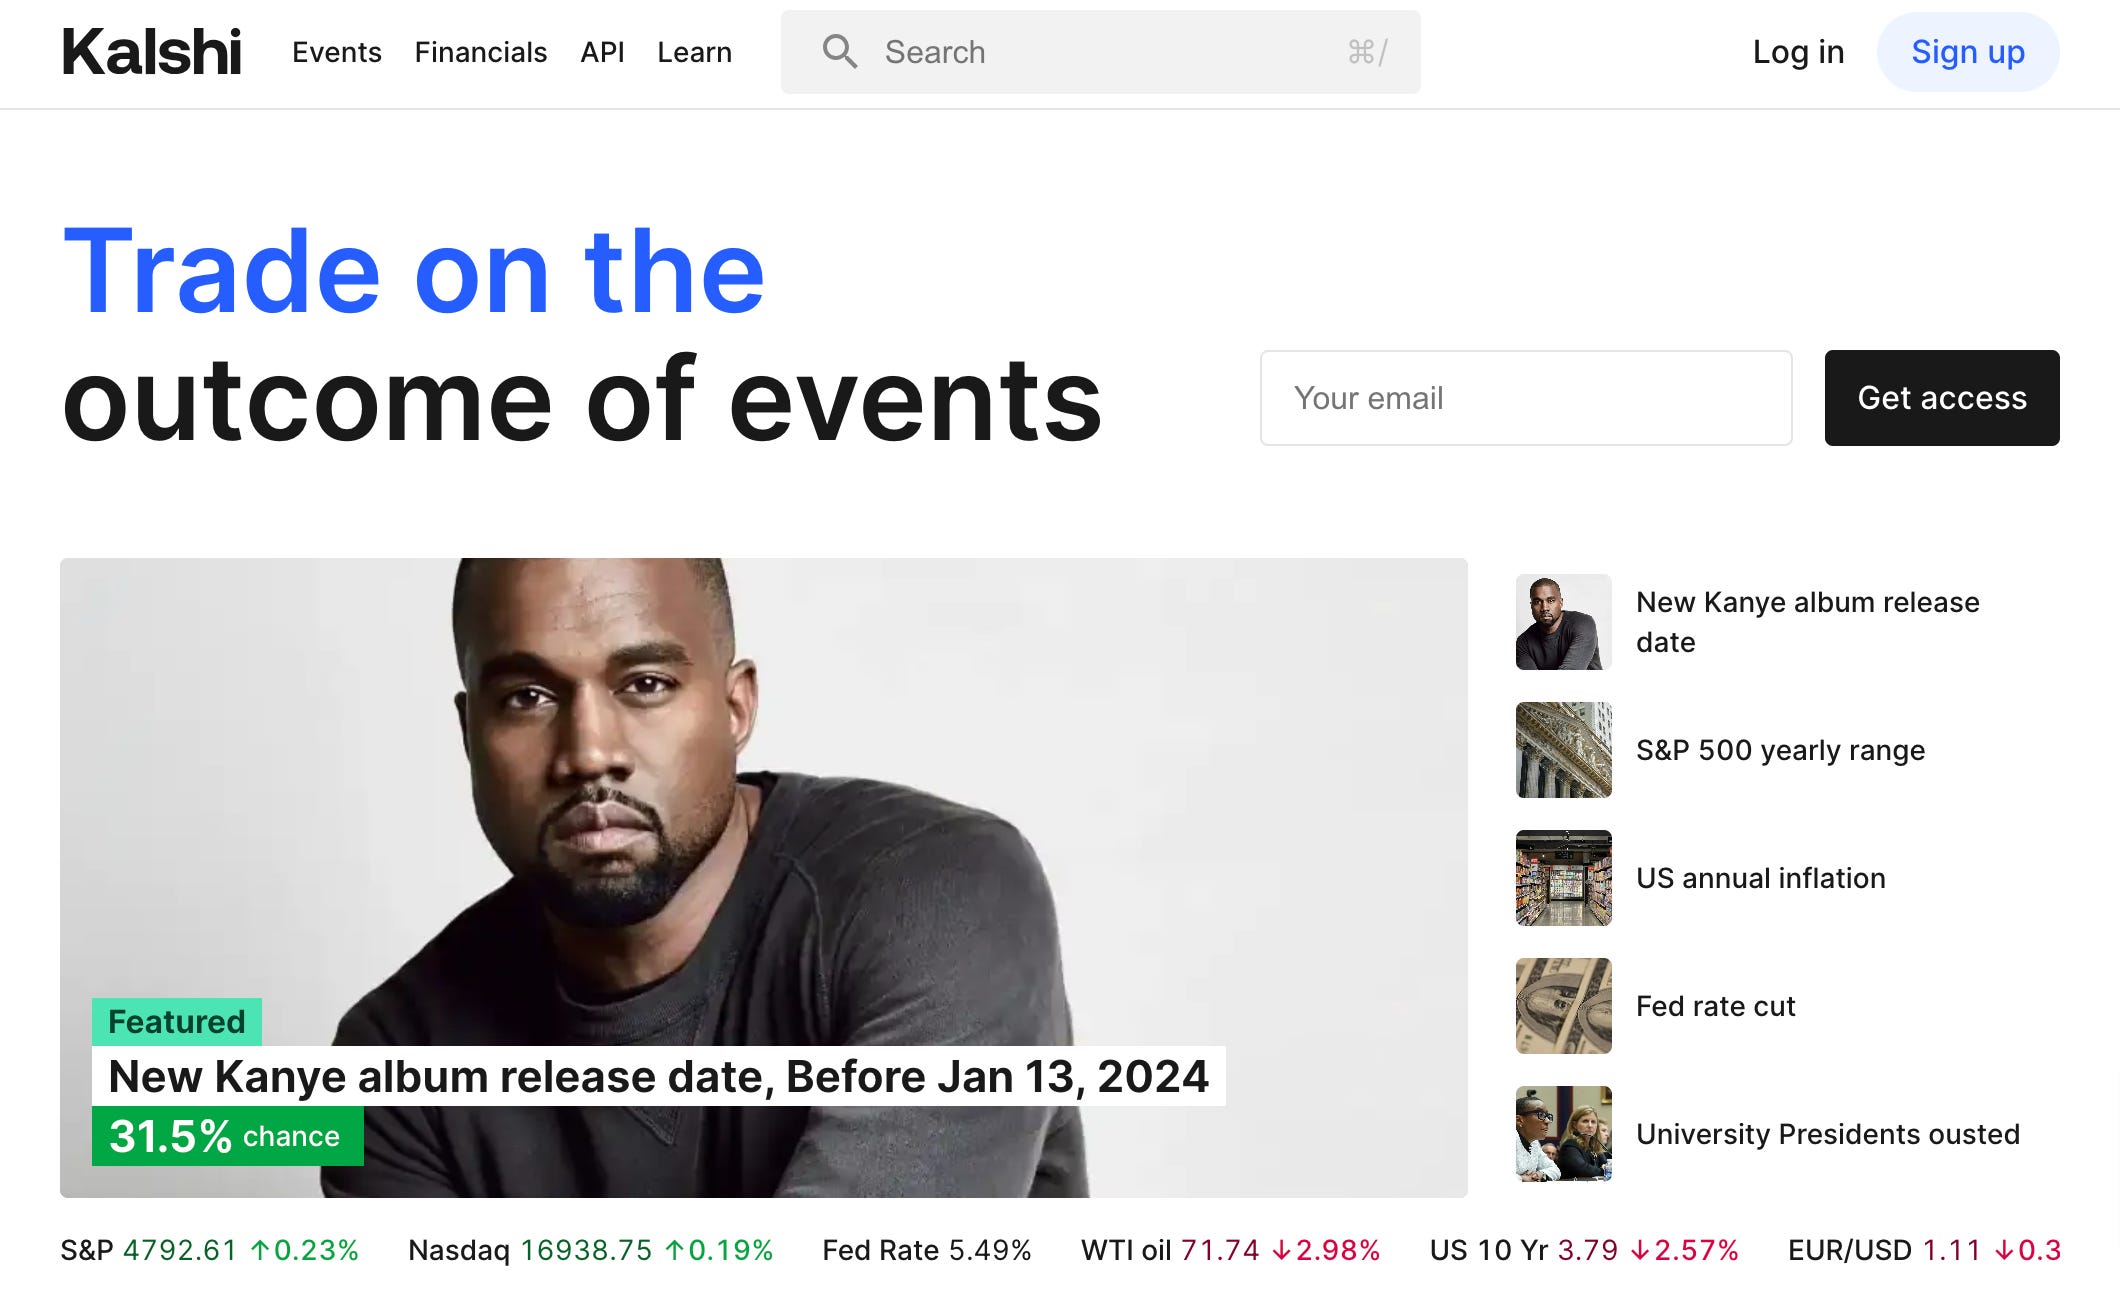Go to the API page

602,52
